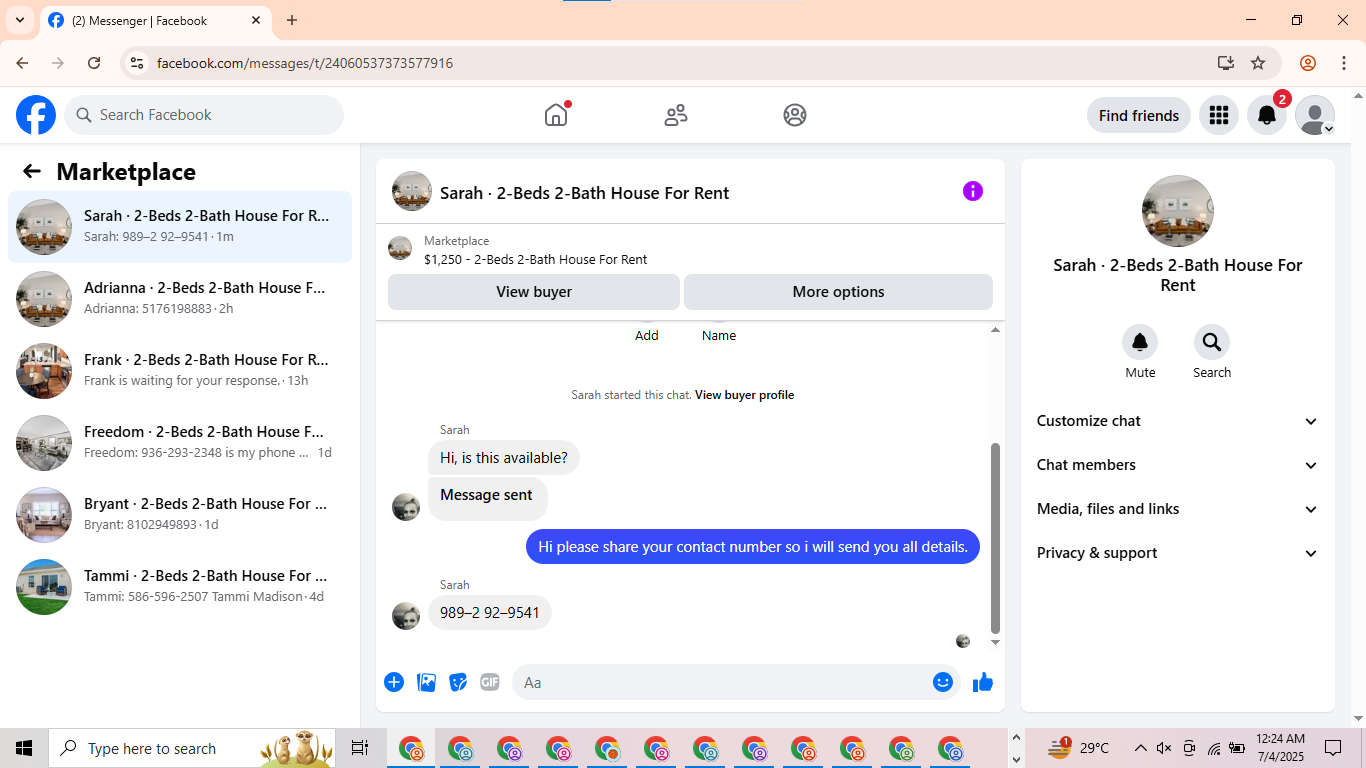Click the Find friends button
1366x768 pixels.
(1139, 115)
